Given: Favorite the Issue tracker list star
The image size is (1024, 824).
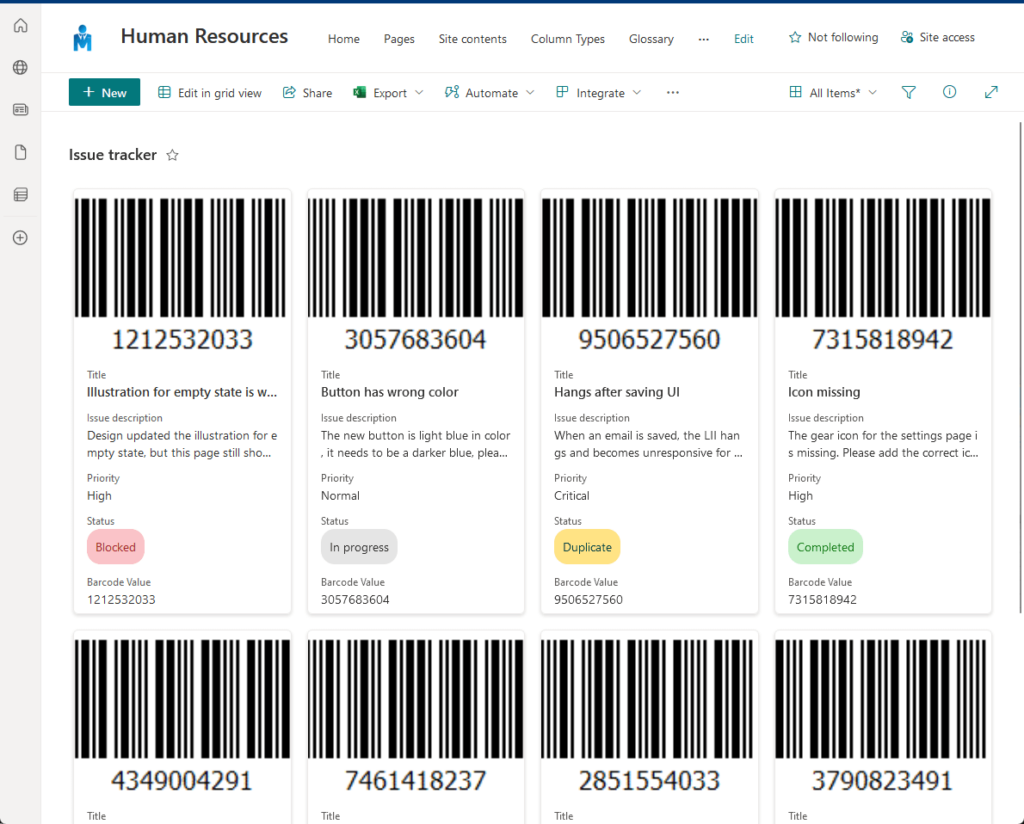Looking at the screenshot, I should (x=172, y=155).
